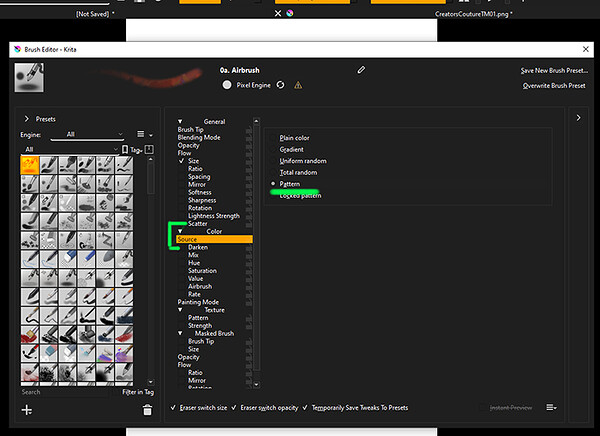The image size is (600, 436).
Task: Toggle Eraser switch opacity checkbox
Action: click(234, 408)
